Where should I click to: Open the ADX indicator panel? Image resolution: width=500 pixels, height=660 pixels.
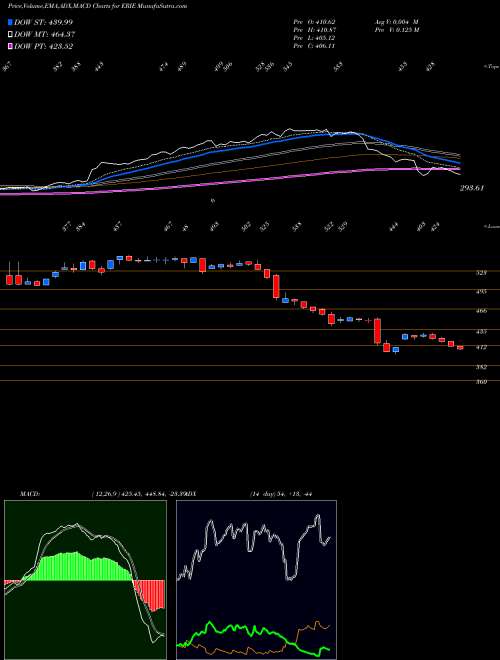click(x=256, y=580)
